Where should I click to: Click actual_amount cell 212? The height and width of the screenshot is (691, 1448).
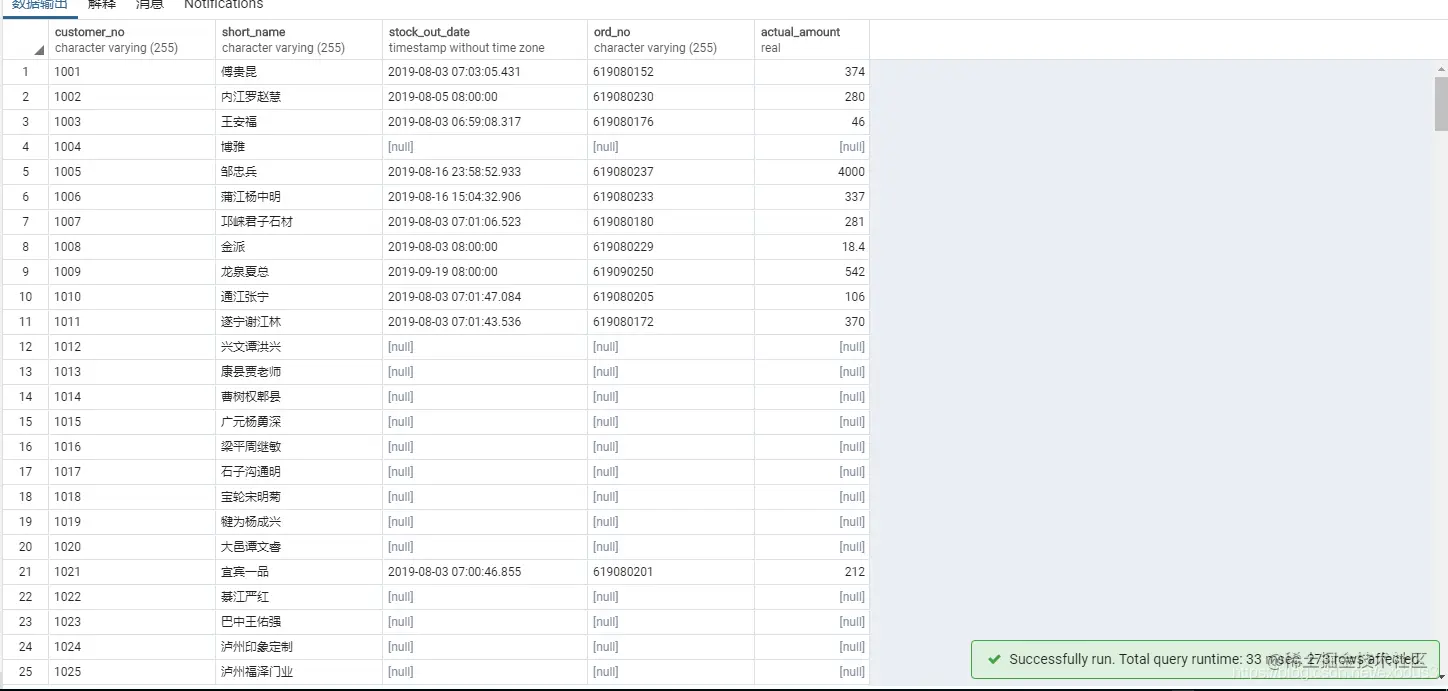tap(812, 572)
